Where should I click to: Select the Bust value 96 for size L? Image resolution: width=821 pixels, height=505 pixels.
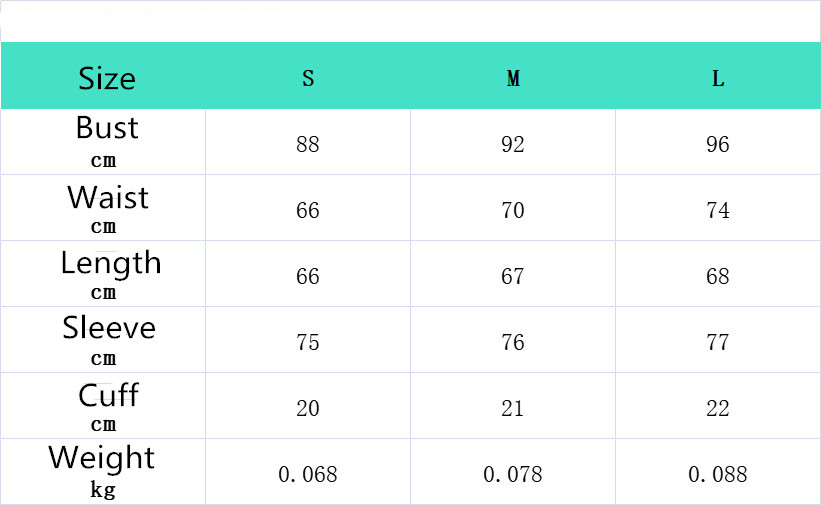[718, 144]
